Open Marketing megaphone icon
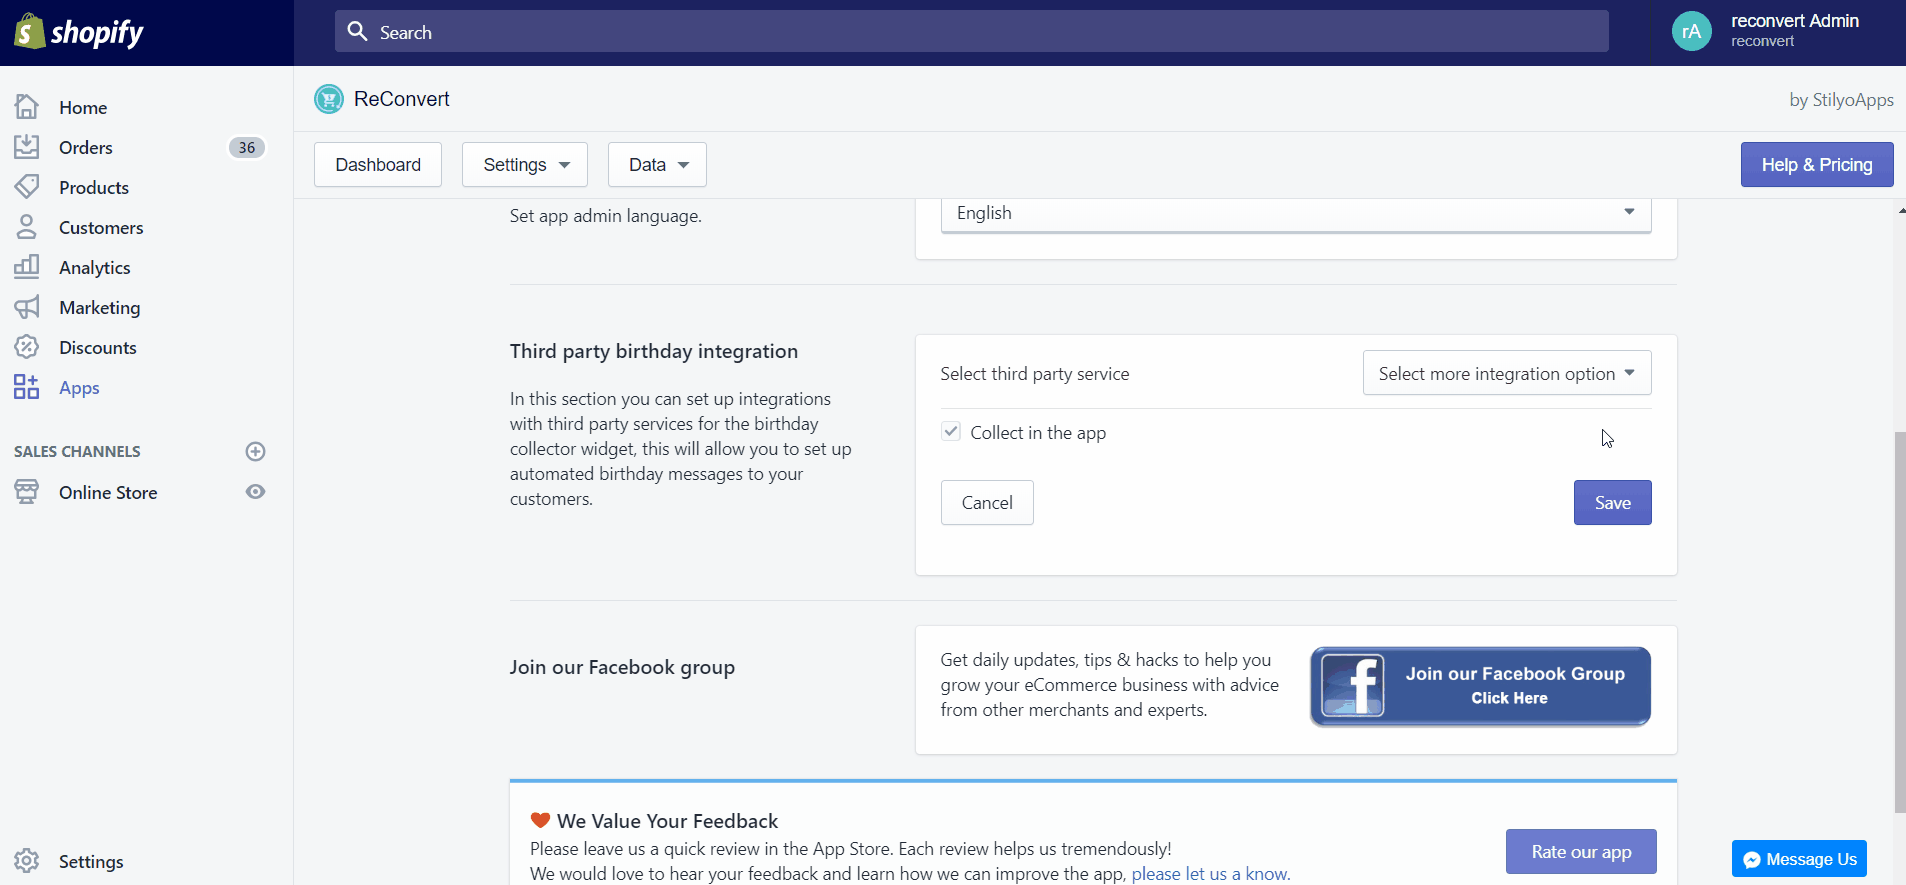The width and height of the screenshot is (1906, 885). tap(27, 307)
